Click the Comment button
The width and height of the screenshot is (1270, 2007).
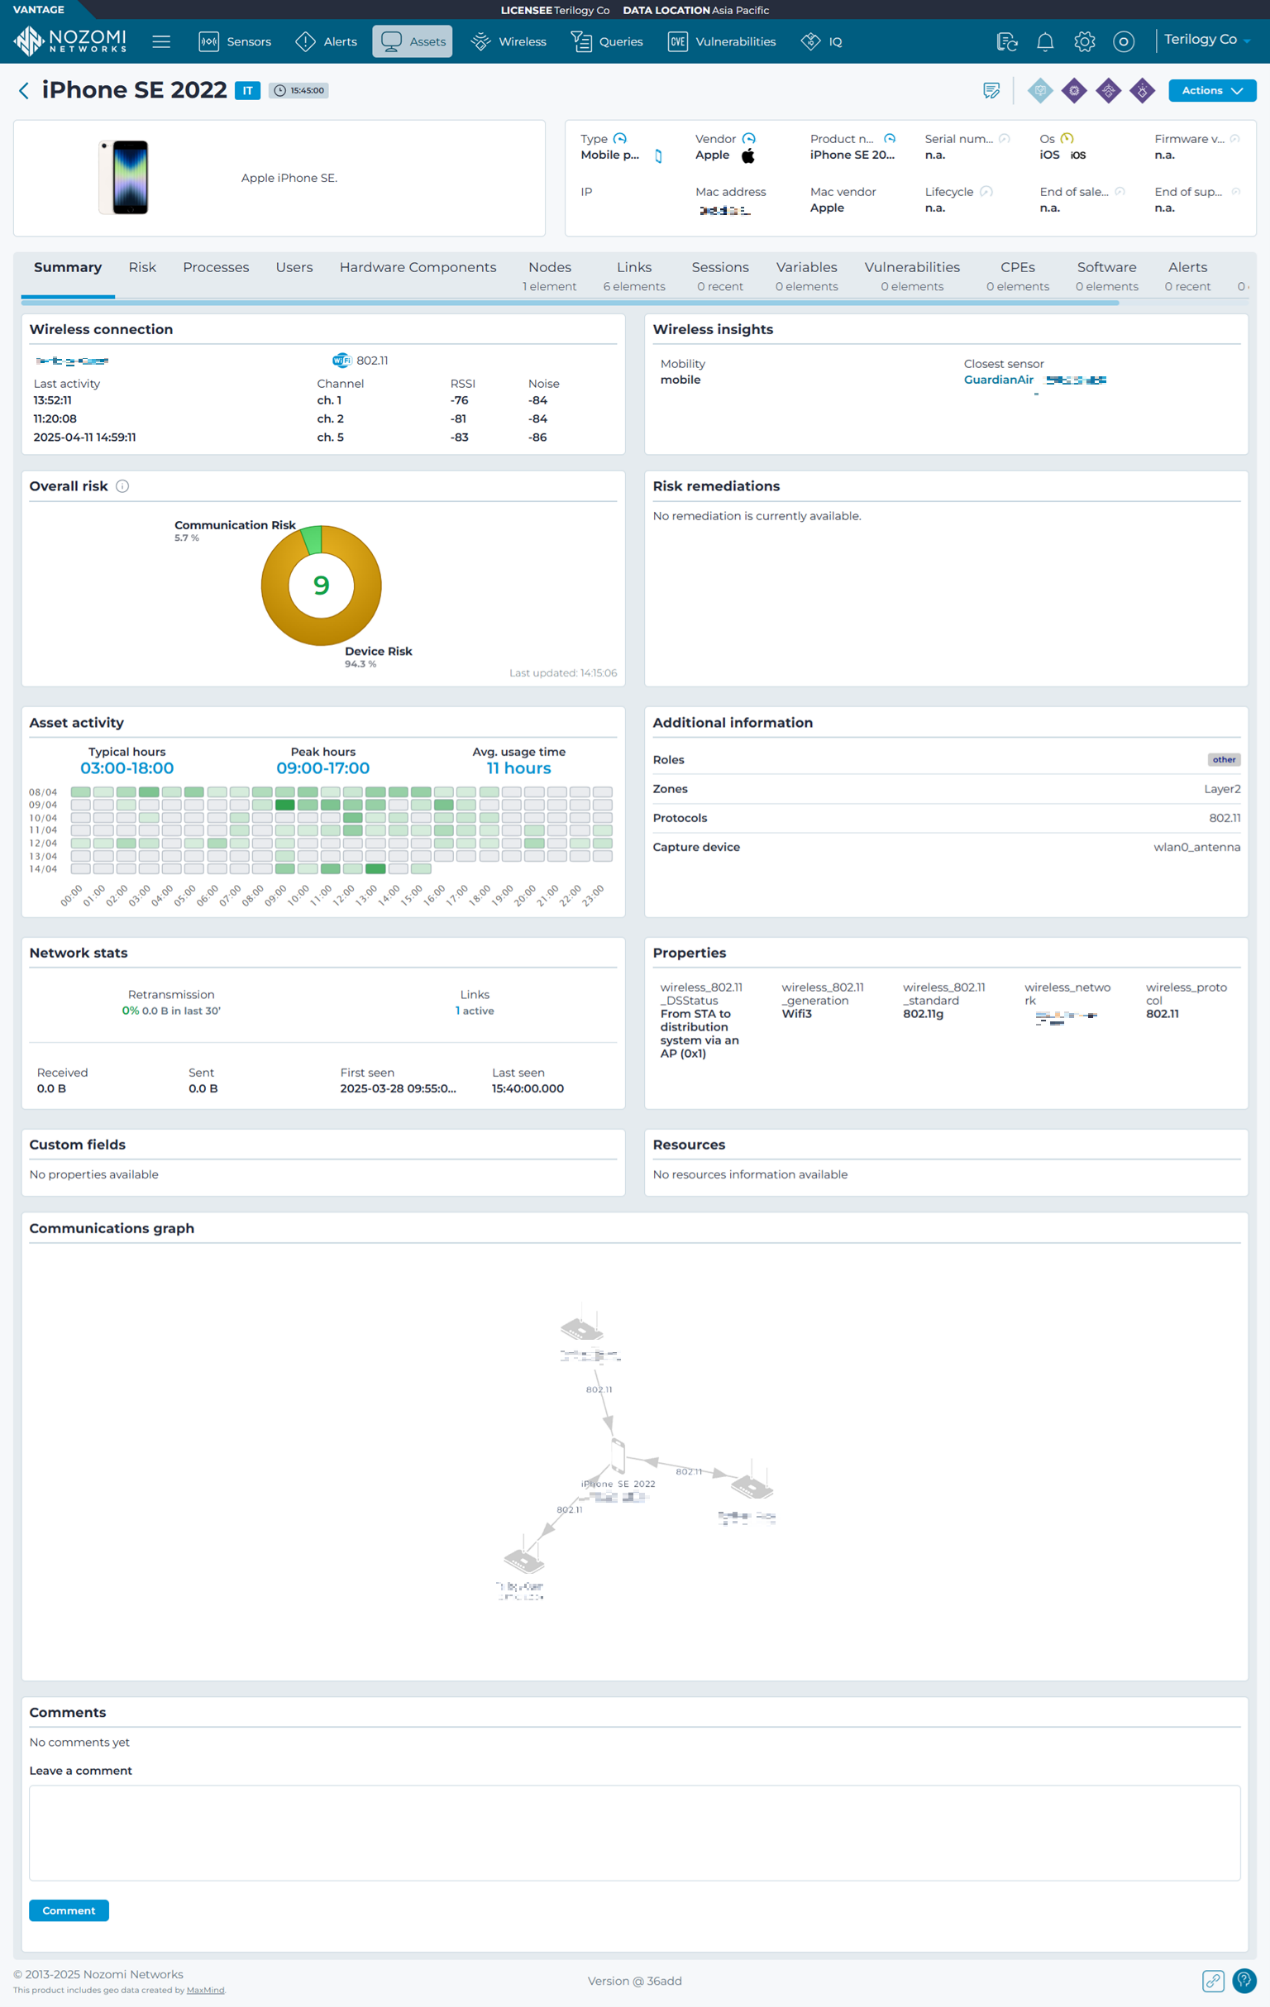coord(69,1910)
